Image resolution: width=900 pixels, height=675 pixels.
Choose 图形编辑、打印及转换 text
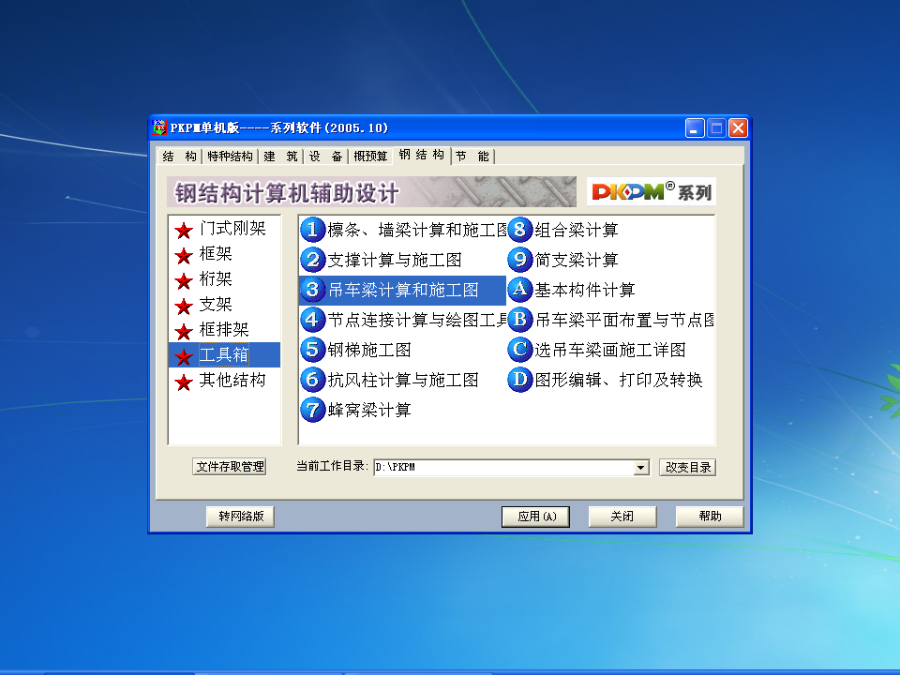tap(619, 379)
